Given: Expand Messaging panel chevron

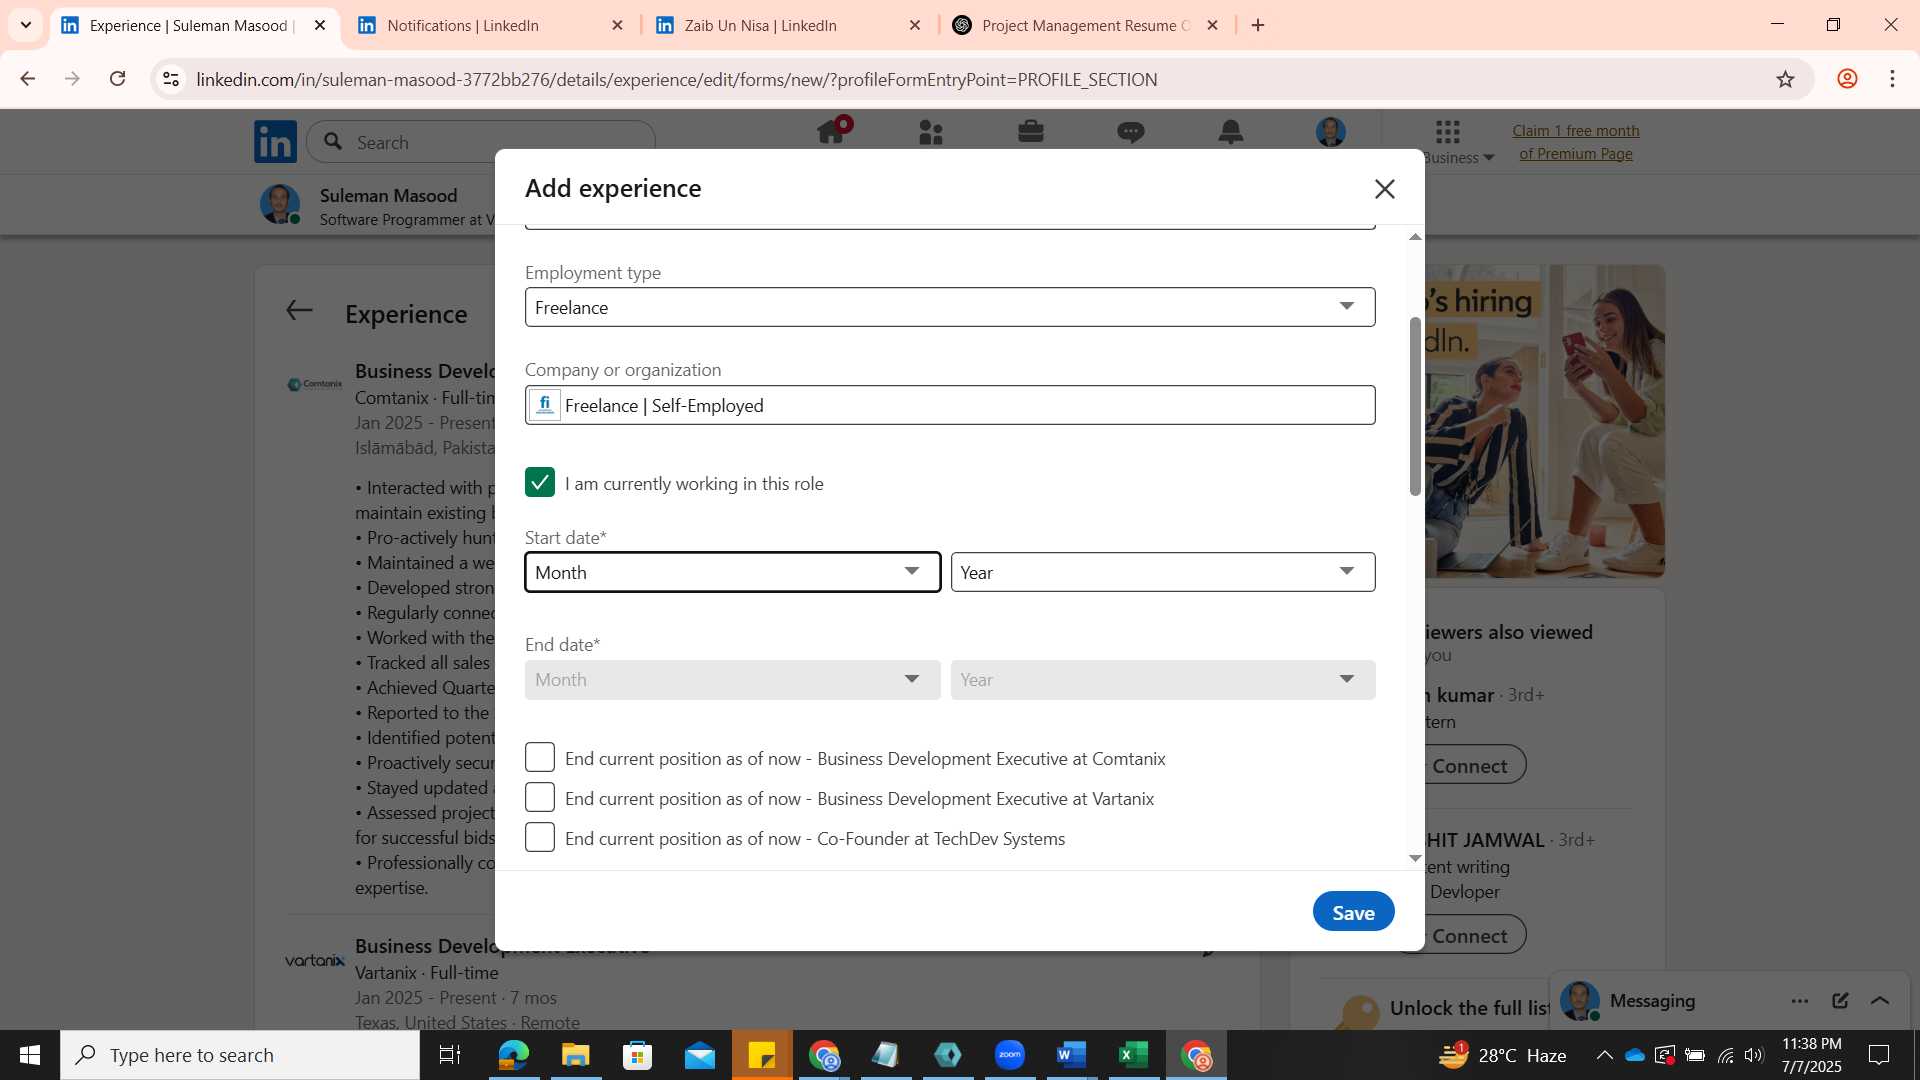Looking at the screenshot, I should pos(1880,1001).
